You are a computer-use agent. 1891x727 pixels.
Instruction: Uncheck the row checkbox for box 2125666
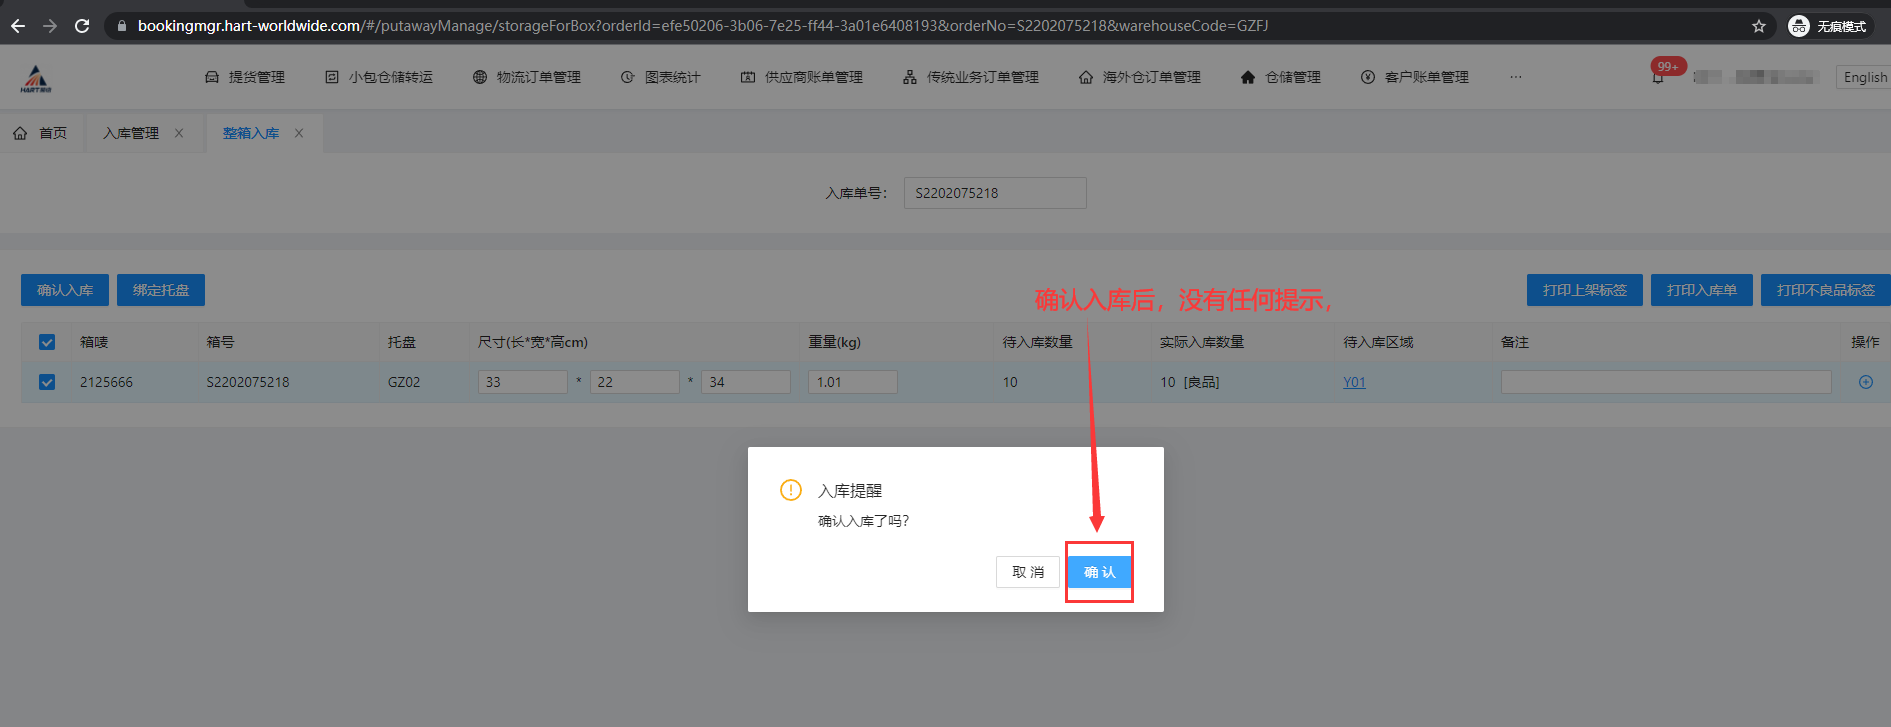click(x=47, y=382)
